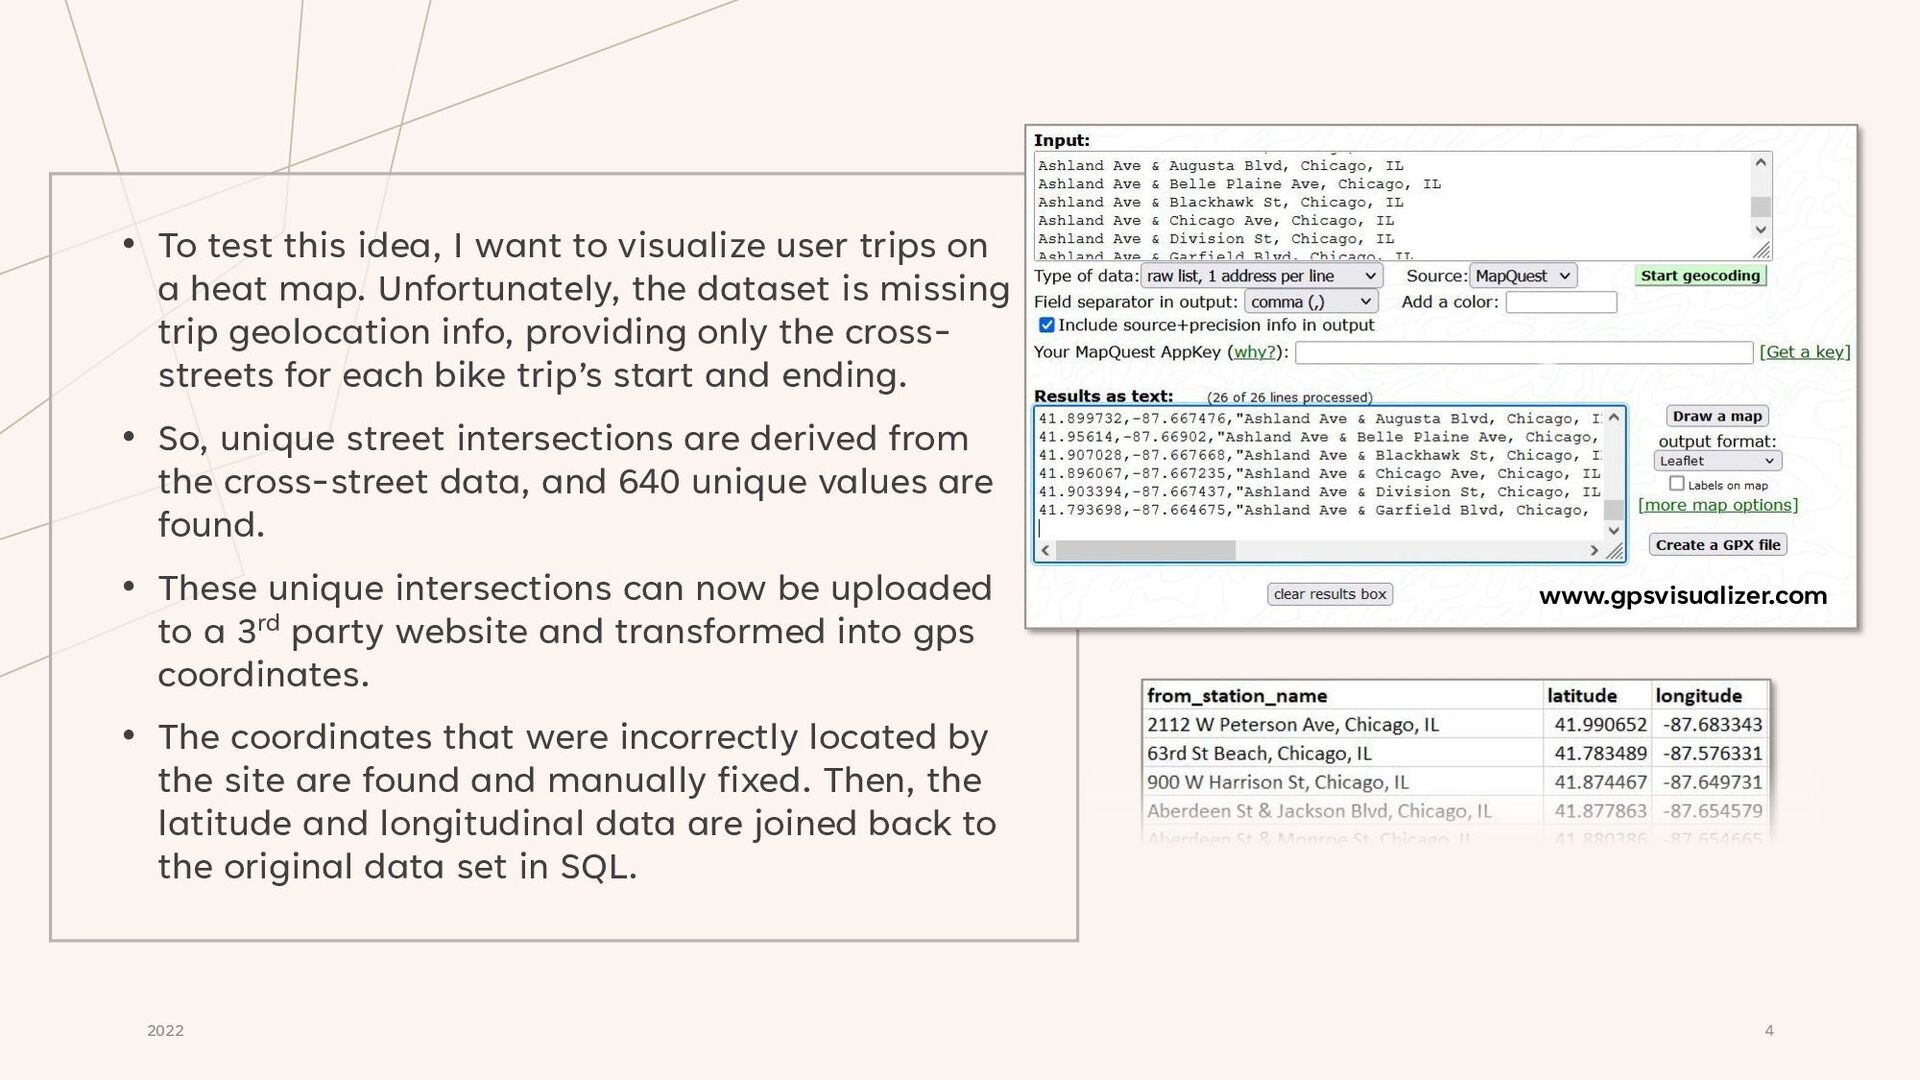Select 'Ashland Ave & Division St' input line
Image resolution: width=1920 pixels, height=1080 pixels.
[1215, 239]
